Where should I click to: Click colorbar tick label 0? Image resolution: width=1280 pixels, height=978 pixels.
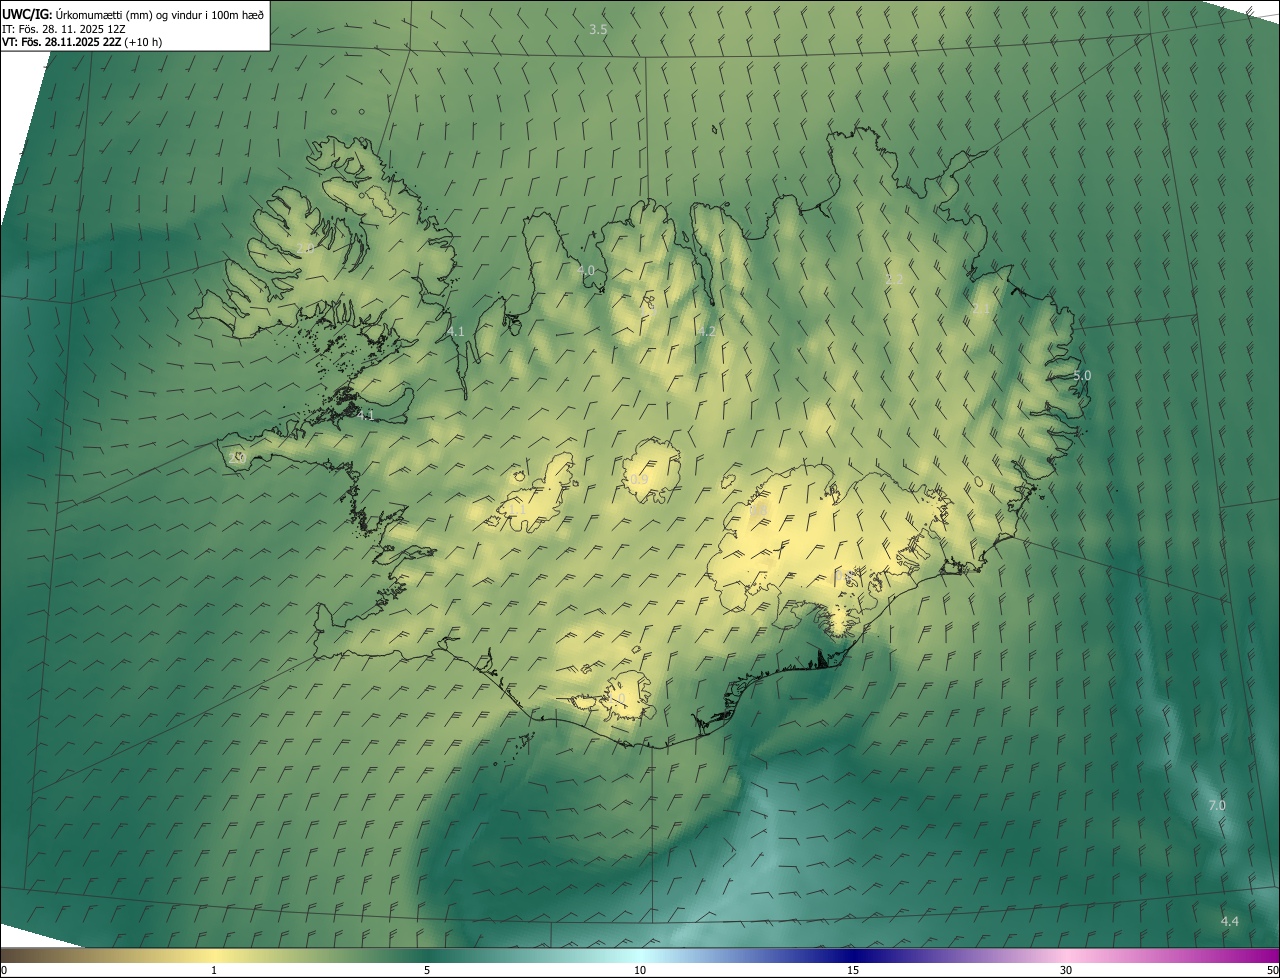click(4, 970)
